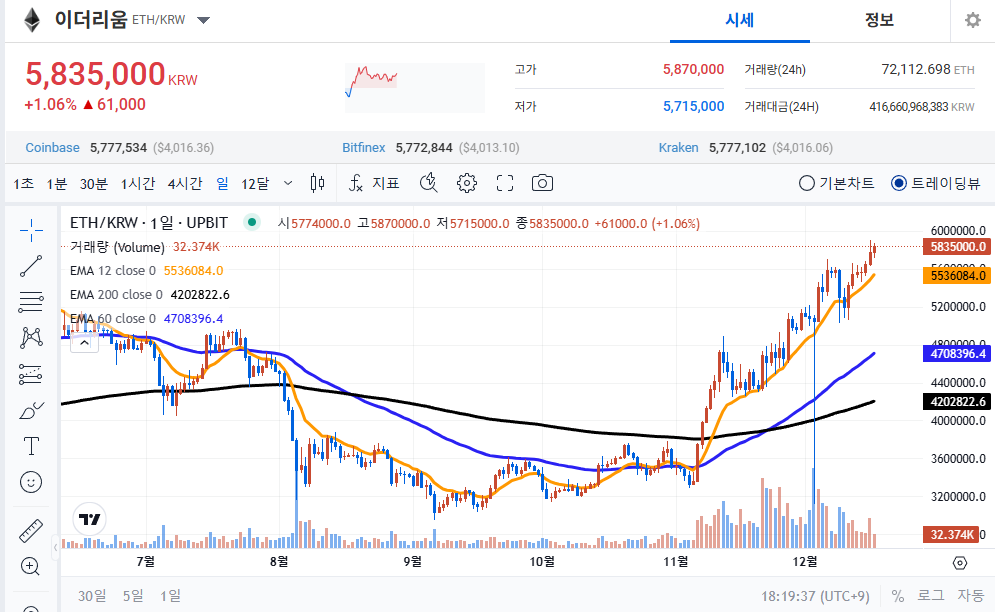Click the 32.374K volume label

click(951, 535)
